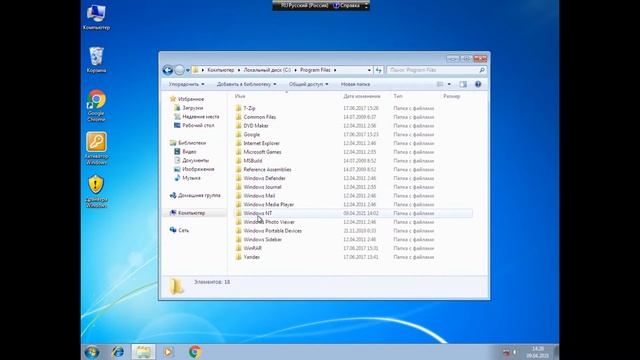Select the Windows NT folder row

[353, 213]
